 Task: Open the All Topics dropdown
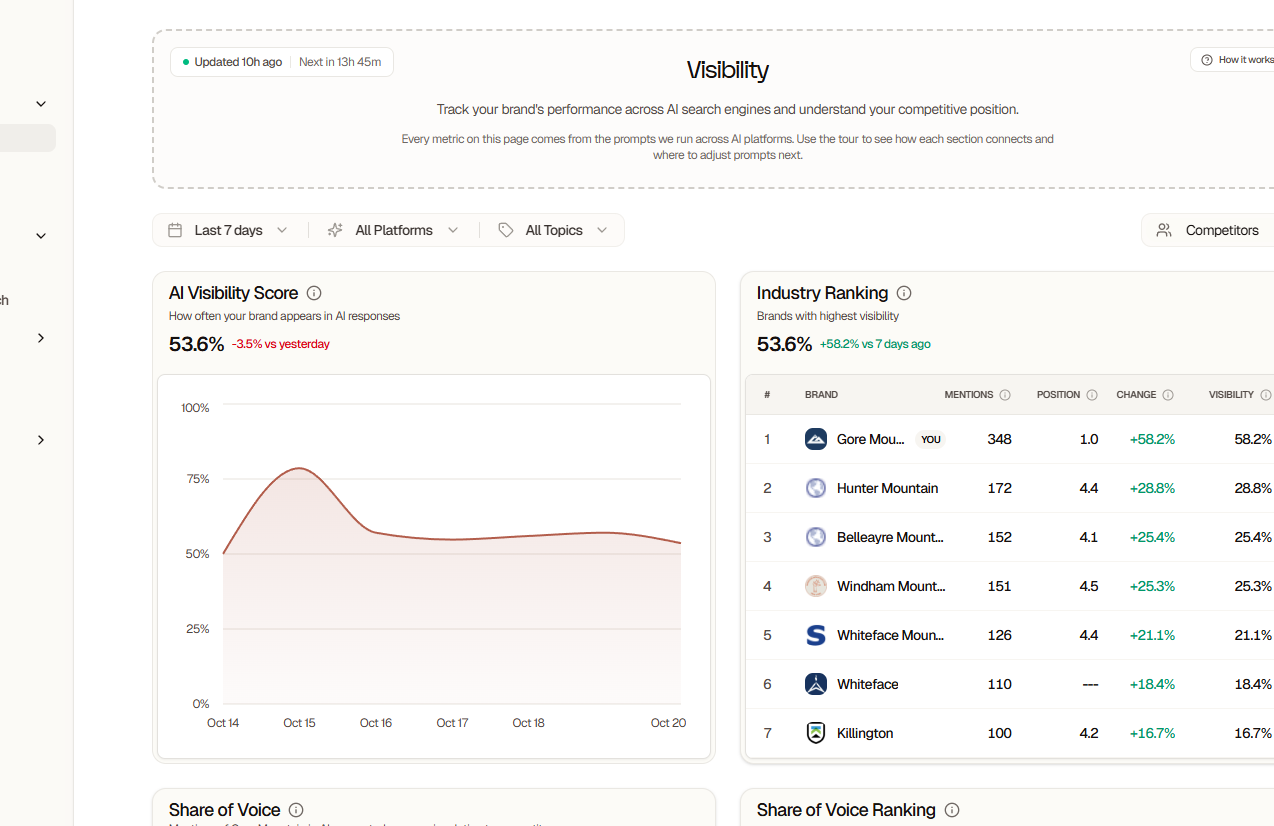(x=553, y=229)
